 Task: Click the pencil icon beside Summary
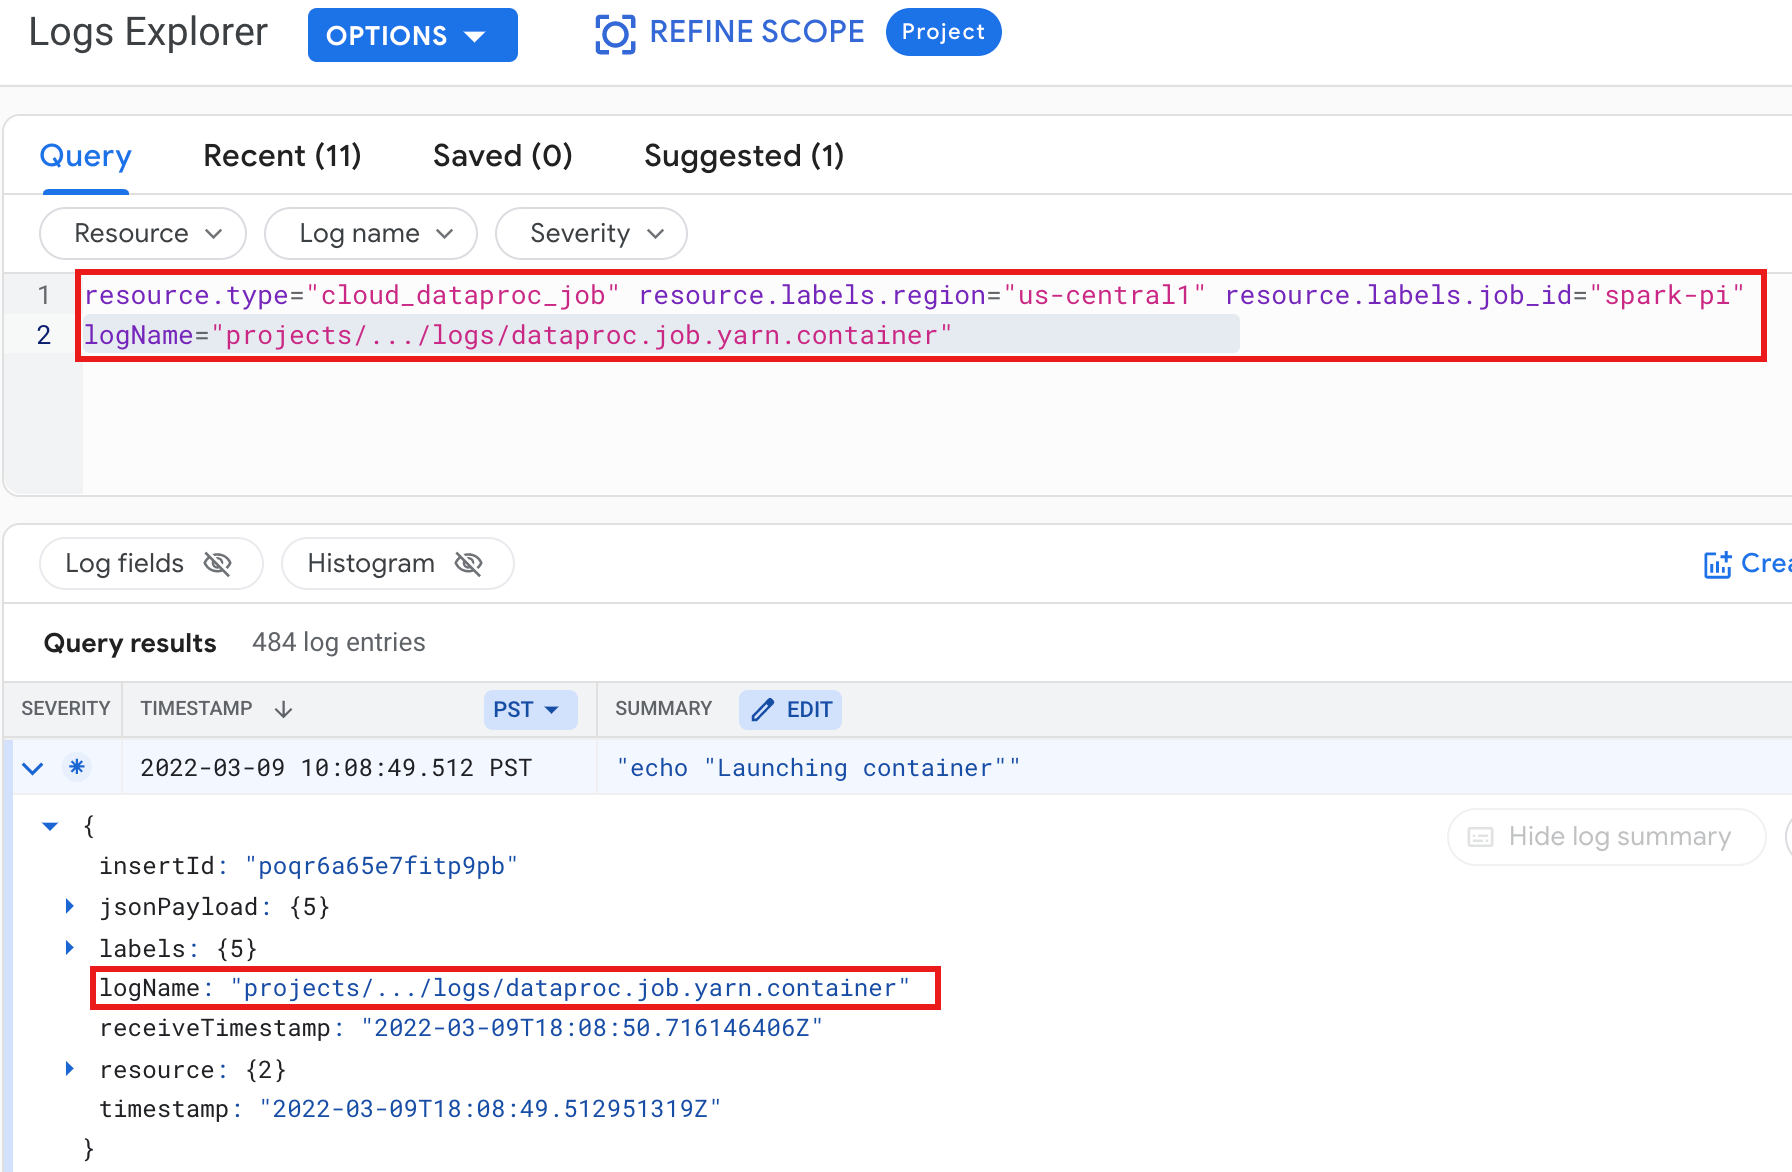pos(763,710)
